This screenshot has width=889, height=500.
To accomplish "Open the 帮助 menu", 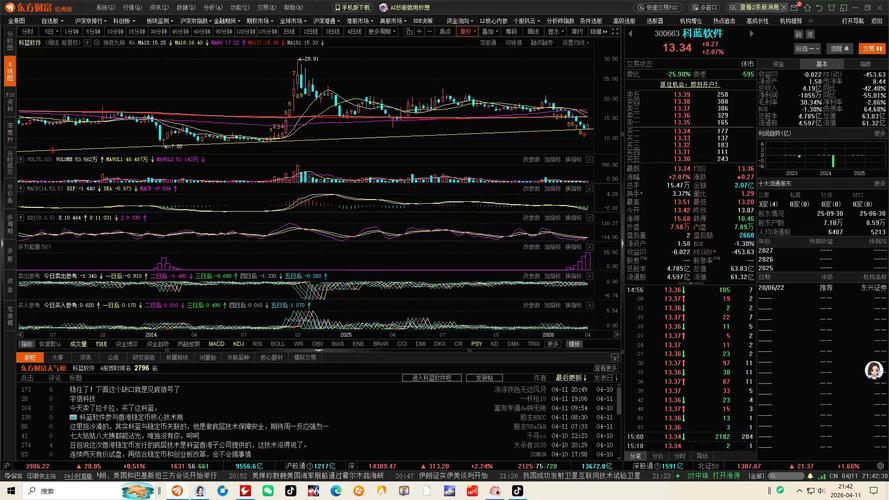I will click(x=293, y=7).
